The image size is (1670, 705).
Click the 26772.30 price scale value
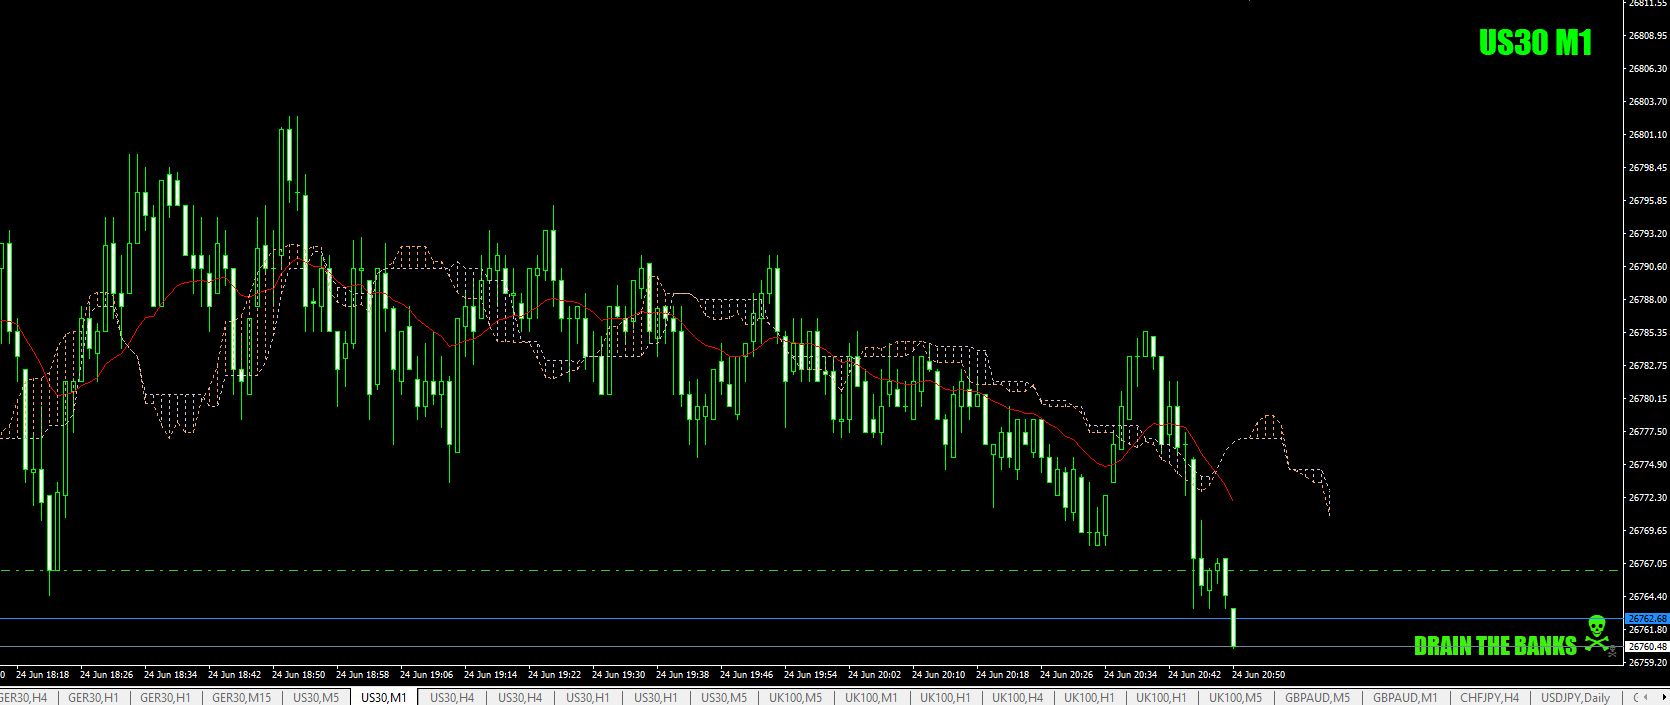(1647, 497)
